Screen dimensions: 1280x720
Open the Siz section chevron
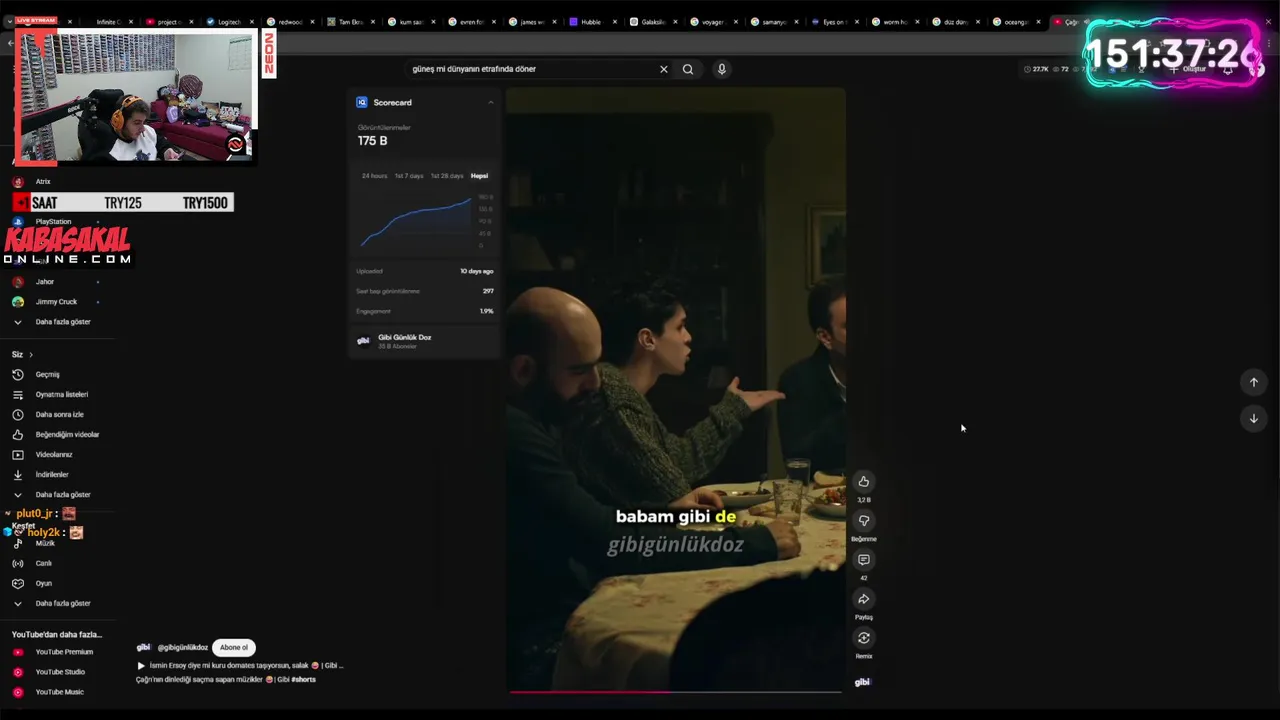coord(30,354)
